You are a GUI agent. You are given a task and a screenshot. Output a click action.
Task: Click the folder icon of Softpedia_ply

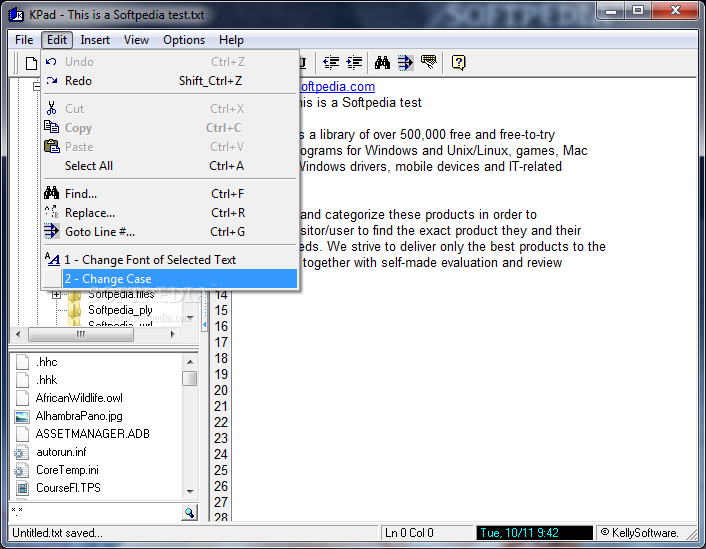(x=74, y=310)
